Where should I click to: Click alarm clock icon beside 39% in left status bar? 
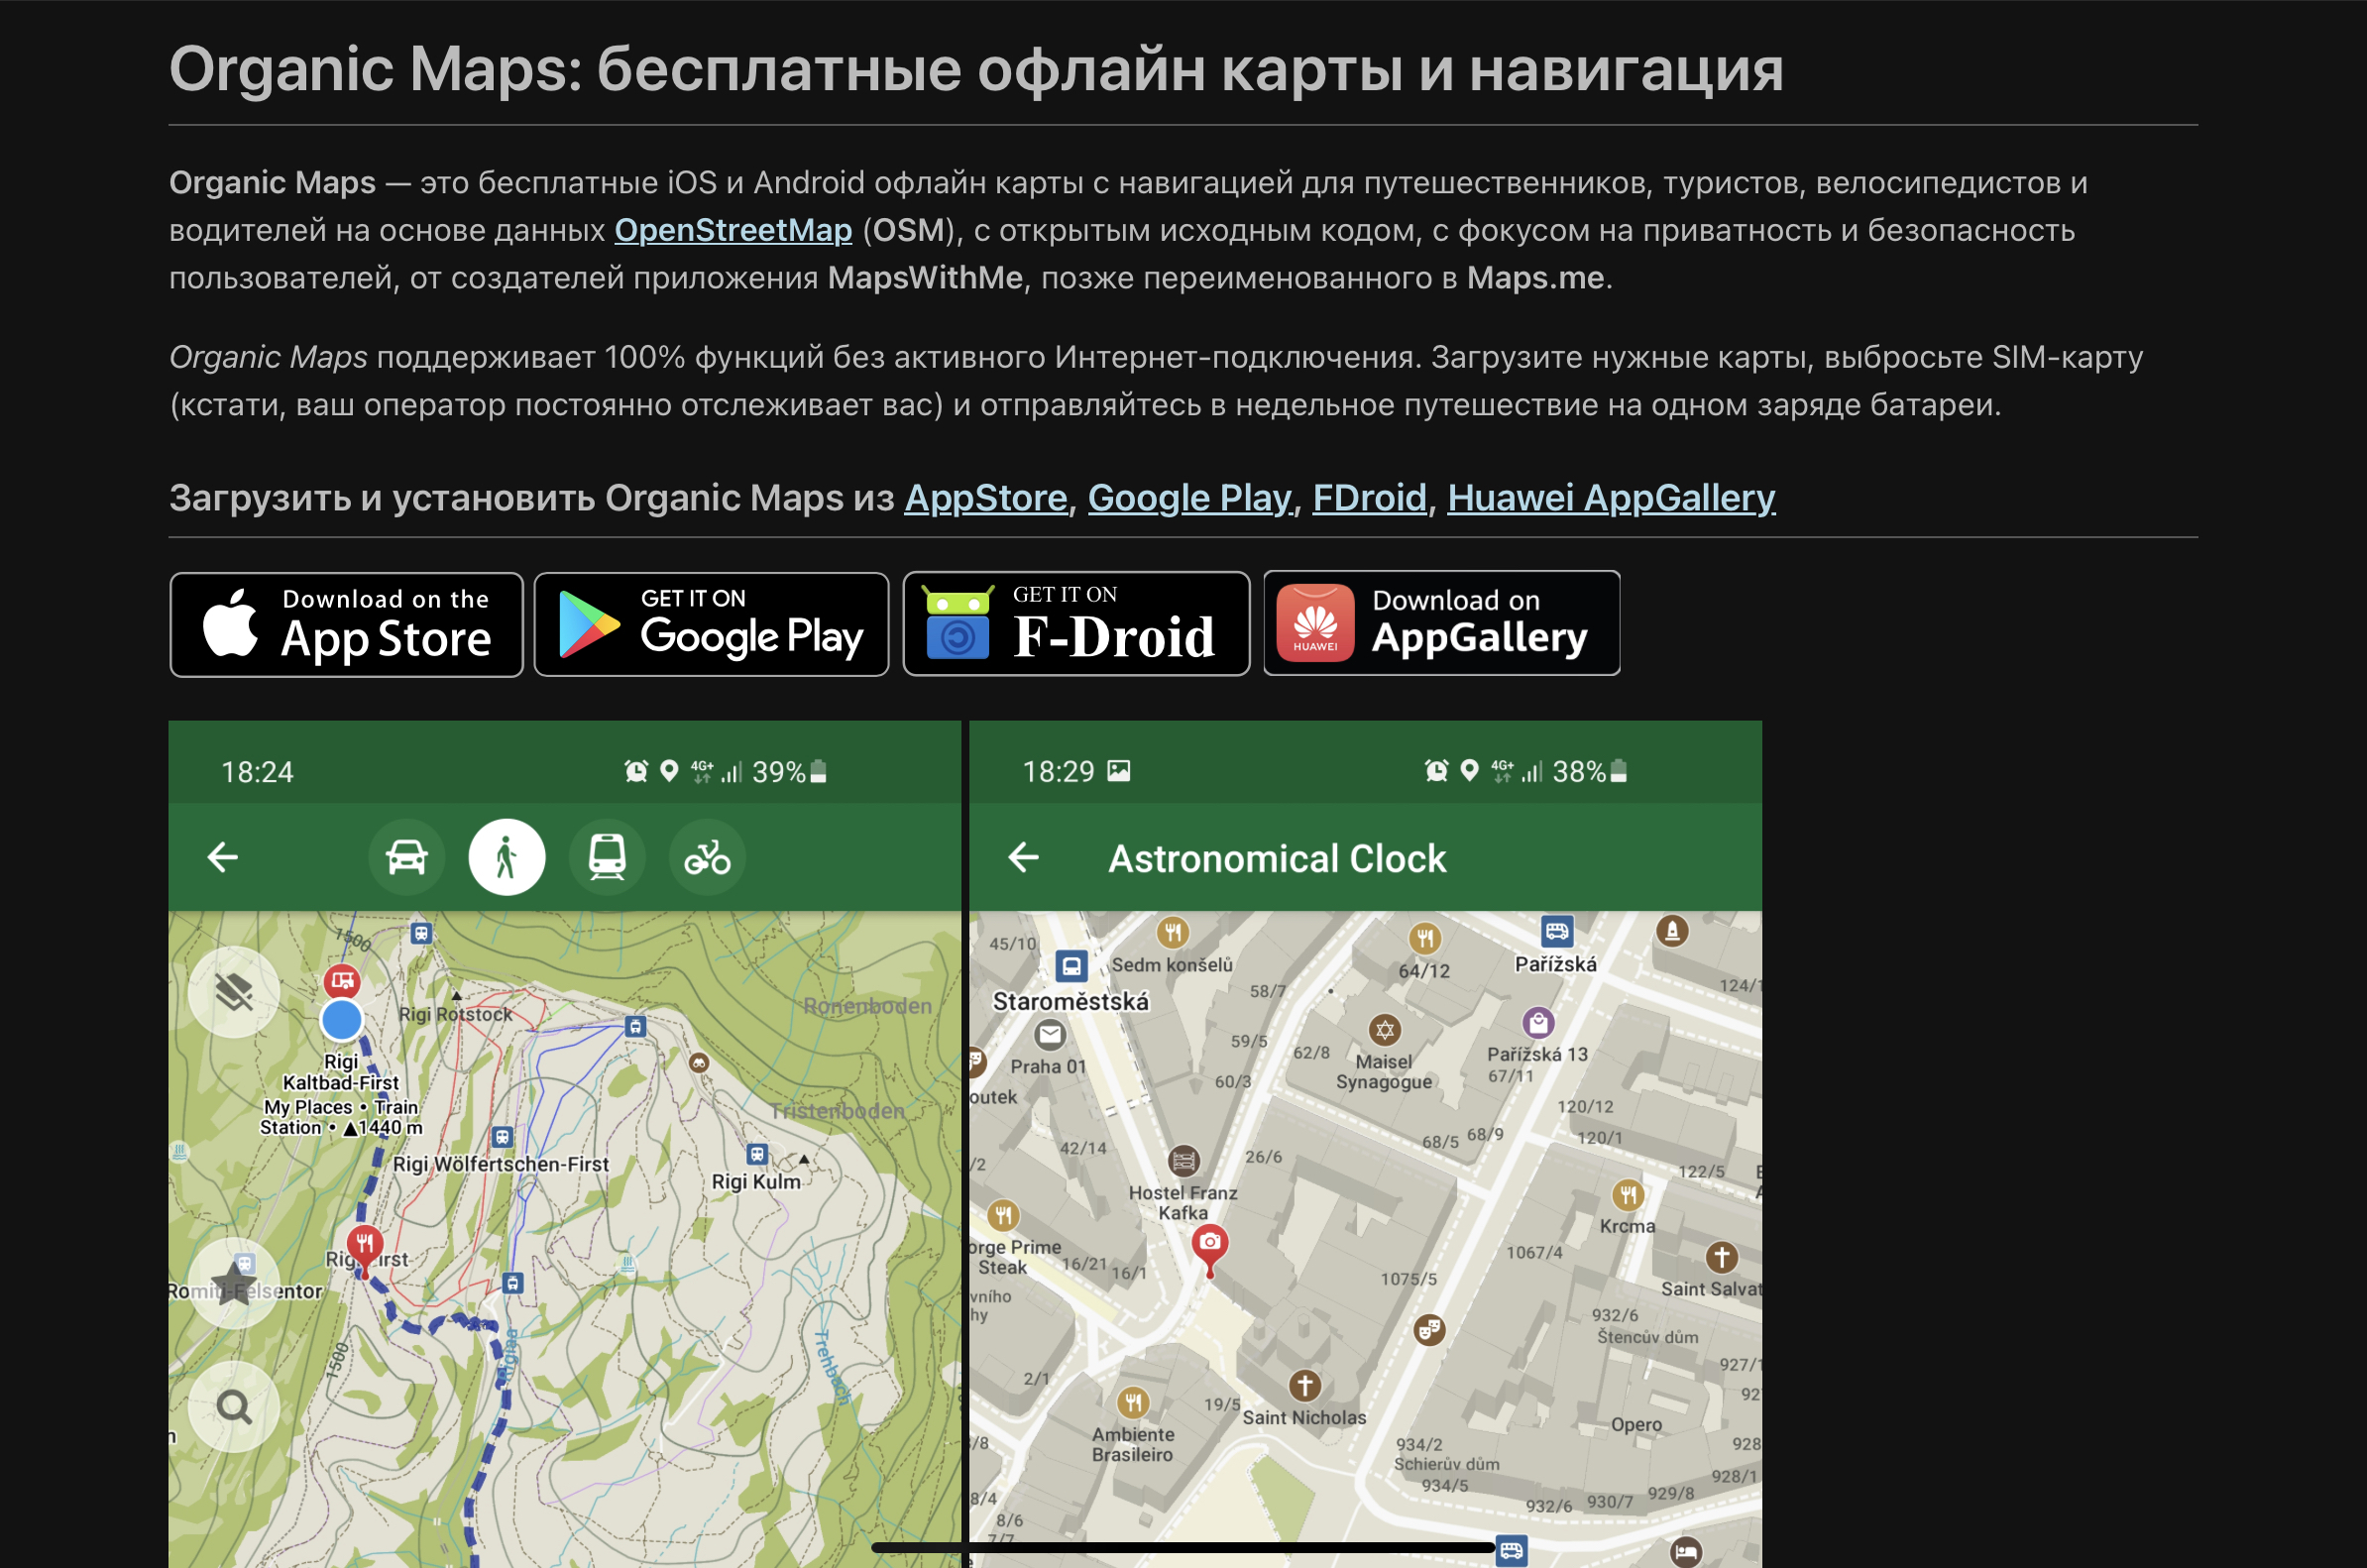click(x=636, y=771)
